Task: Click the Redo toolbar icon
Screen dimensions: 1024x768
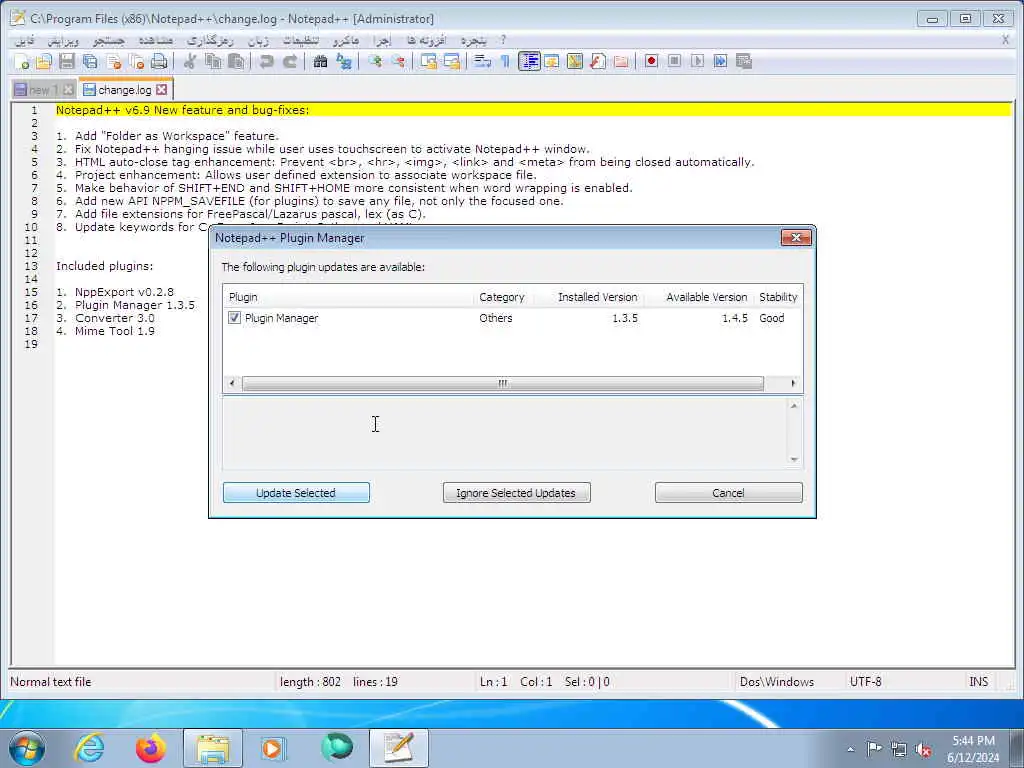Action: tap(290, 61)
